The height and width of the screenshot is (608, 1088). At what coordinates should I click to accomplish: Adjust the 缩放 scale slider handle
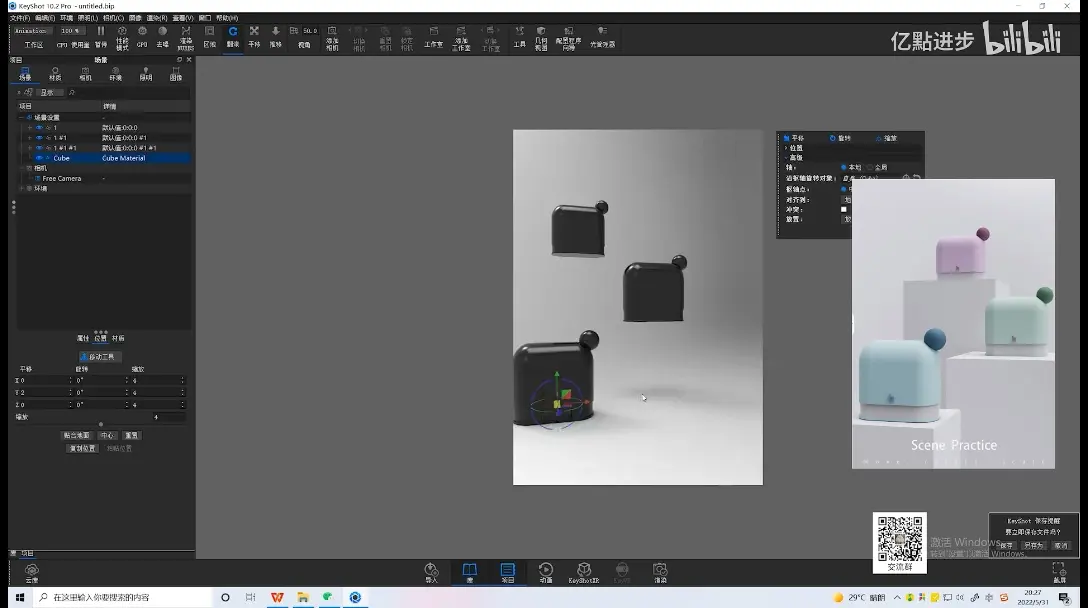pos(101,424)
